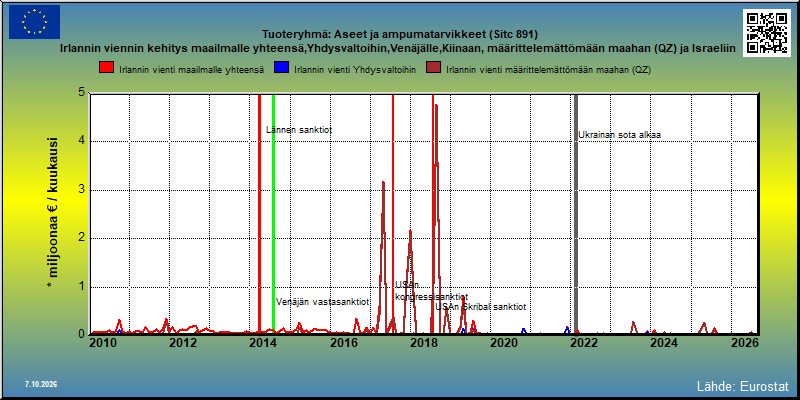This screenshot has height=400, width=800.
Task: Click the grey Ukraine war vertical marker line
Action: (x=576, y=214)
